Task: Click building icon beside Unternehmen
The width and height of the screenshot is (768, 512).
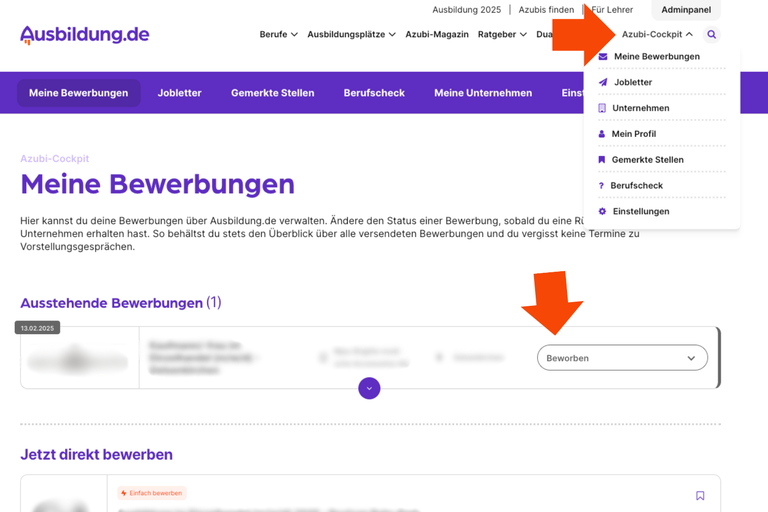Action: (x=602, y=108)
